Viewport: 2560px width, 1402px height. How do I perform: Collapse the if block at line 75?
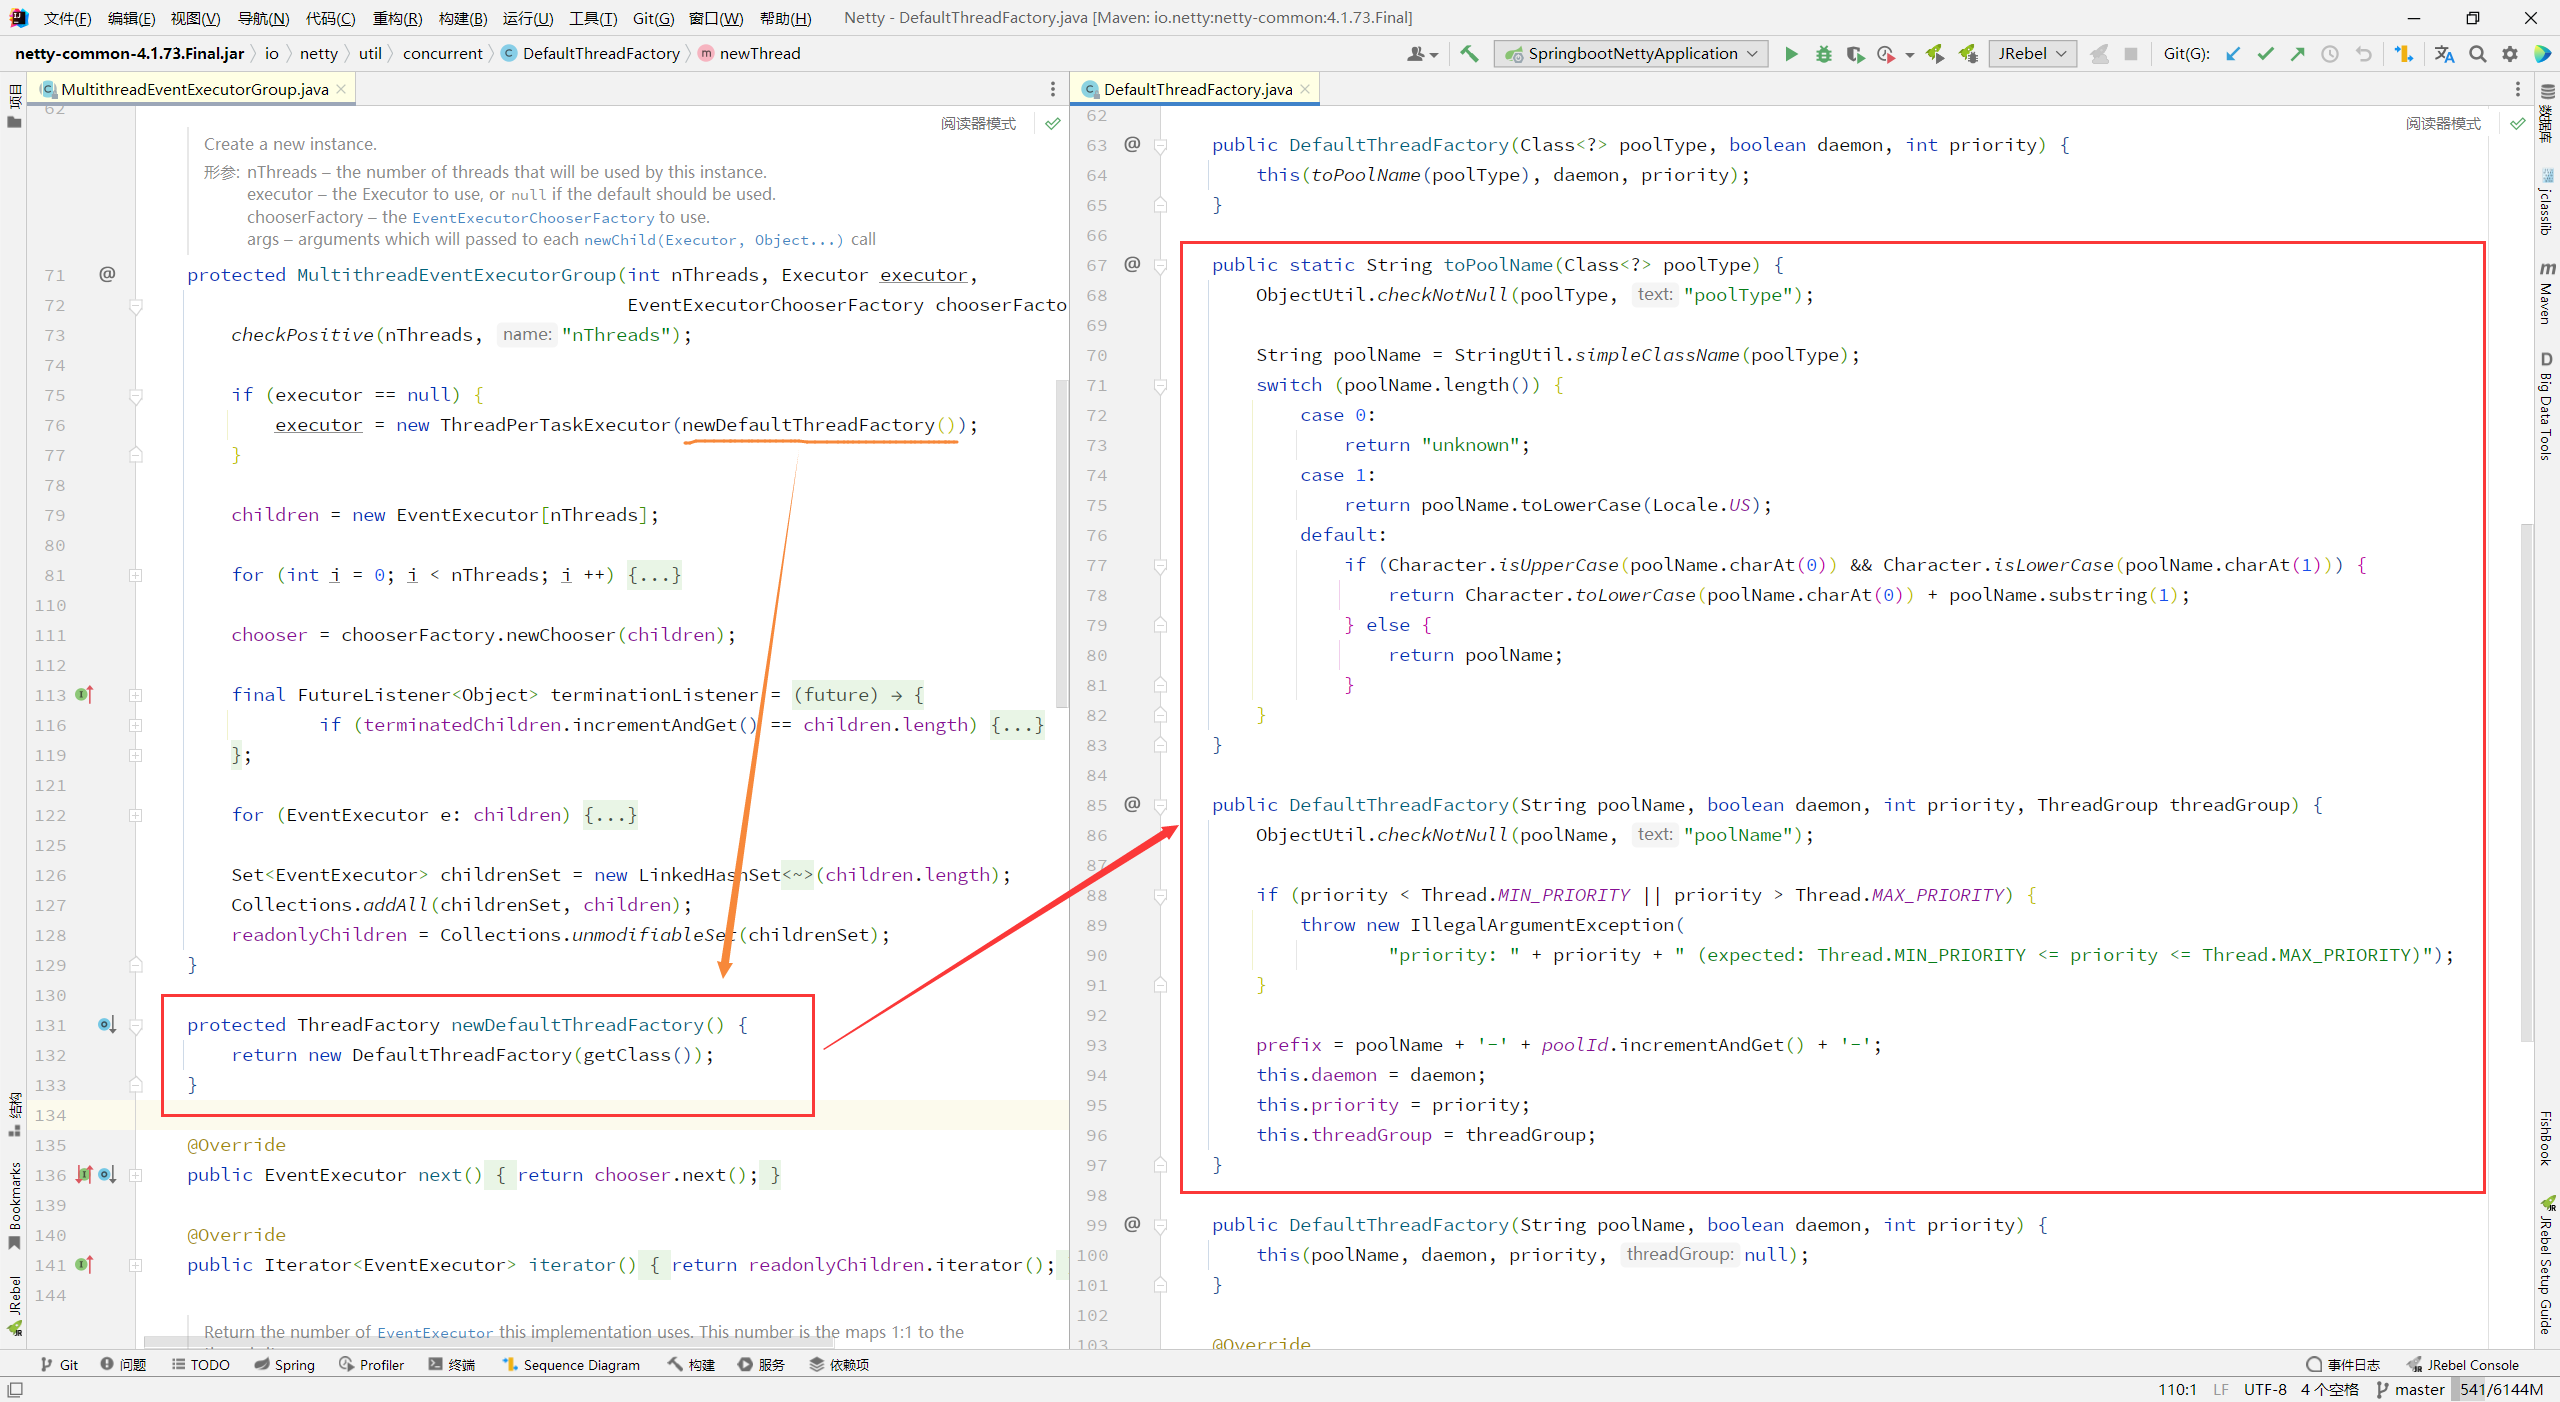135,396
